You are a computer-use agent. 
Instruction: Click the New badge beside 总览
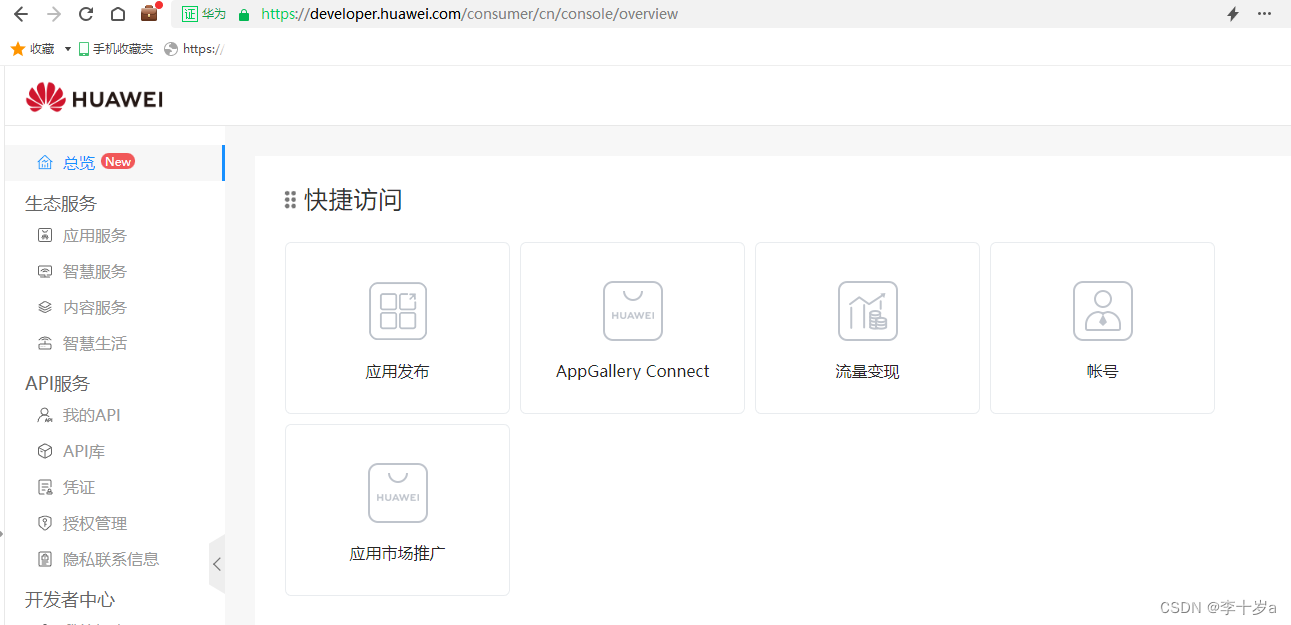click(118, 162)
